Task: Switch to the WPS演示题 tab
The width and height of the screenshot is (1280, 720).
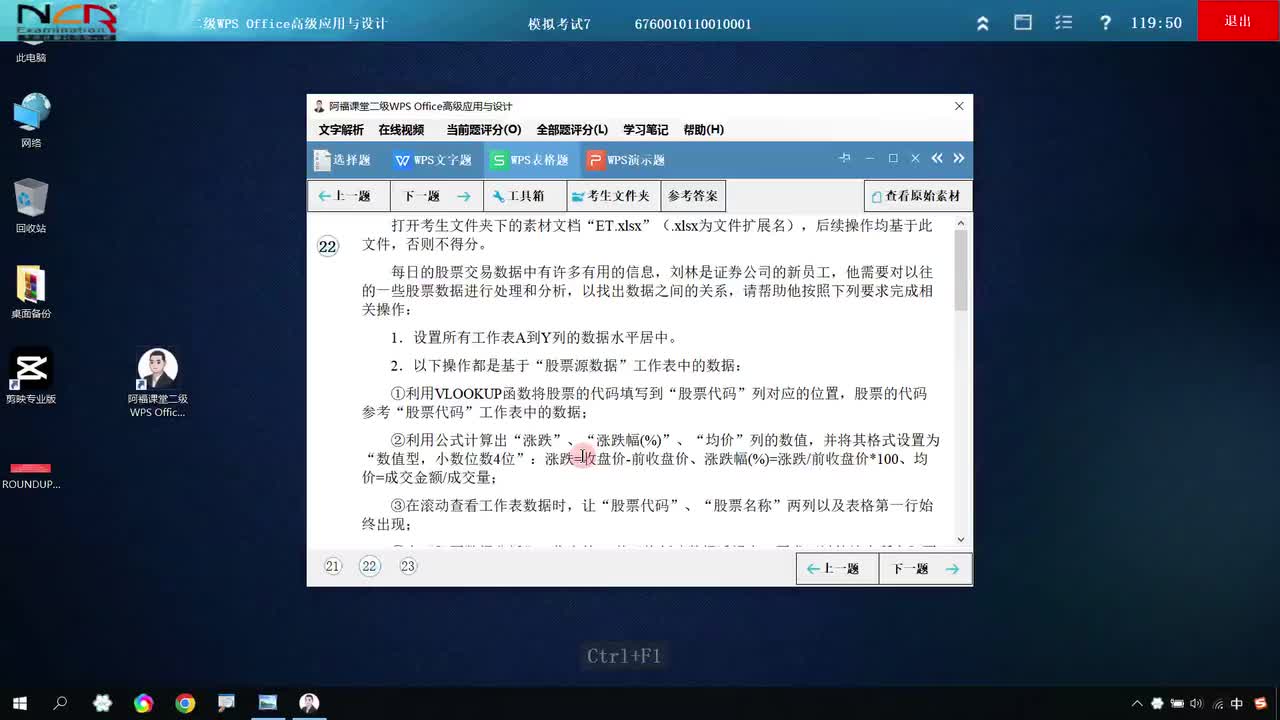Action: 626,160
